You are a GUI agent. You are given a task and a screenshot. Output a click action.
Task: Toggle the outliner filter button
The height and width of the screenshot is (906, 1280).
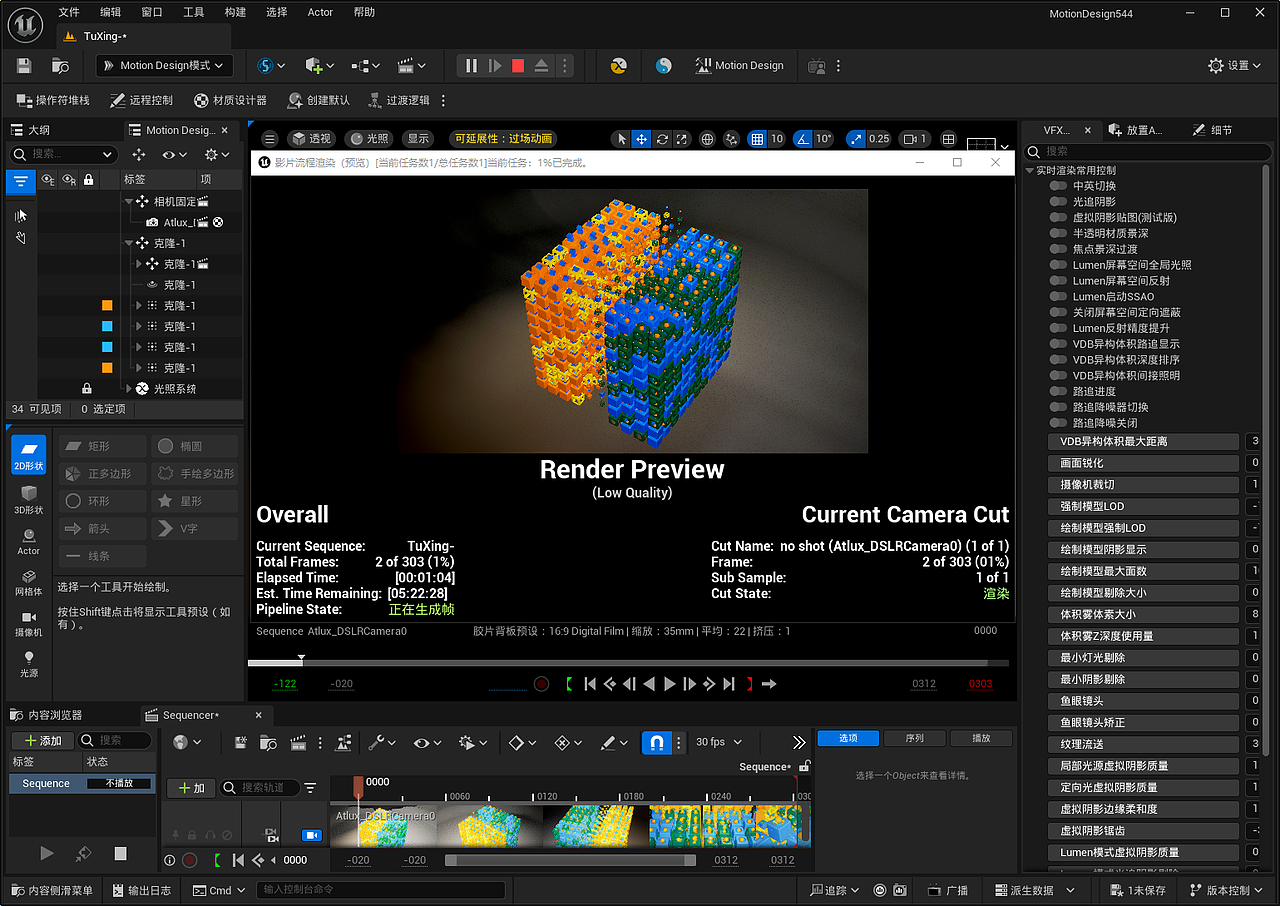coord(20,181)
